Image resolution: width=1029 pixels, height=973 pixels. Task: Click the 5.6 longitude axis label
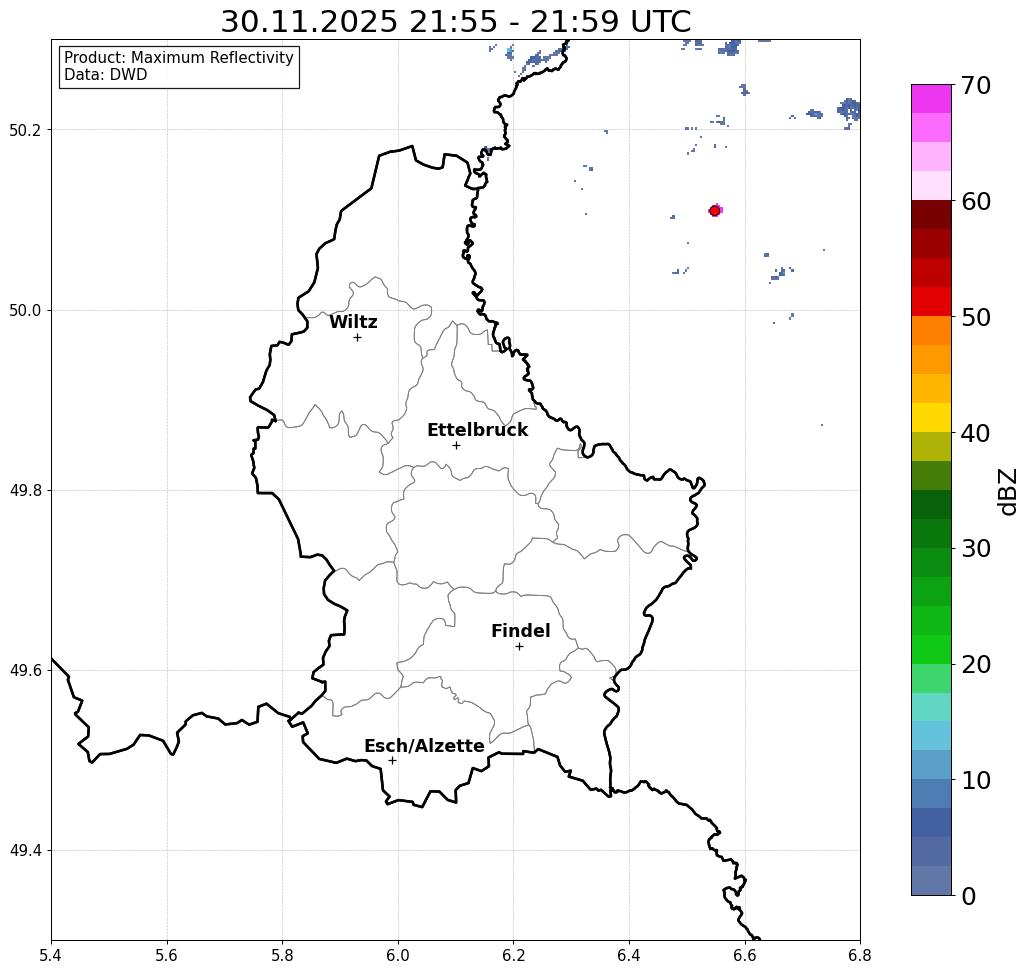click(167, 955)
